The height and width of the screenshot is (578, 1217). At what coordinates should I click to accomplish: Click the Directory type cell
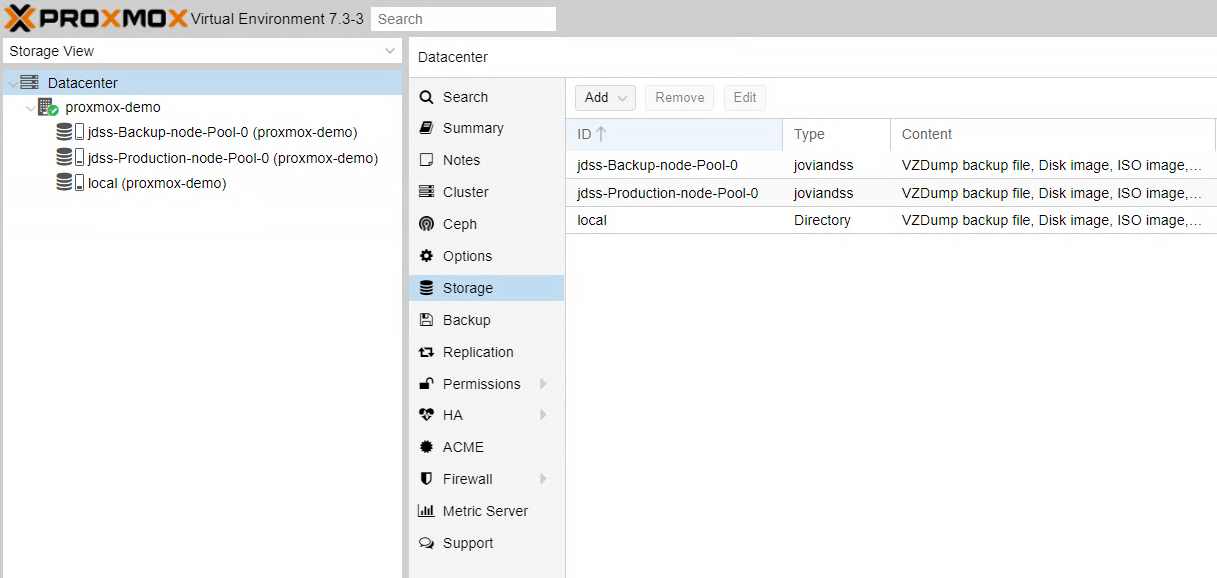click(822, 220)
